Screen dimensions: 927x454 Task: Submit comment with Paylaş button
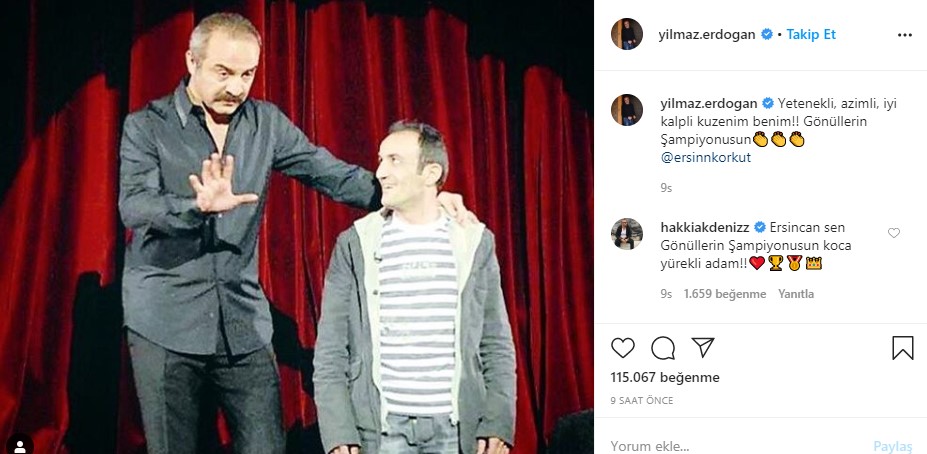[893, 446]
